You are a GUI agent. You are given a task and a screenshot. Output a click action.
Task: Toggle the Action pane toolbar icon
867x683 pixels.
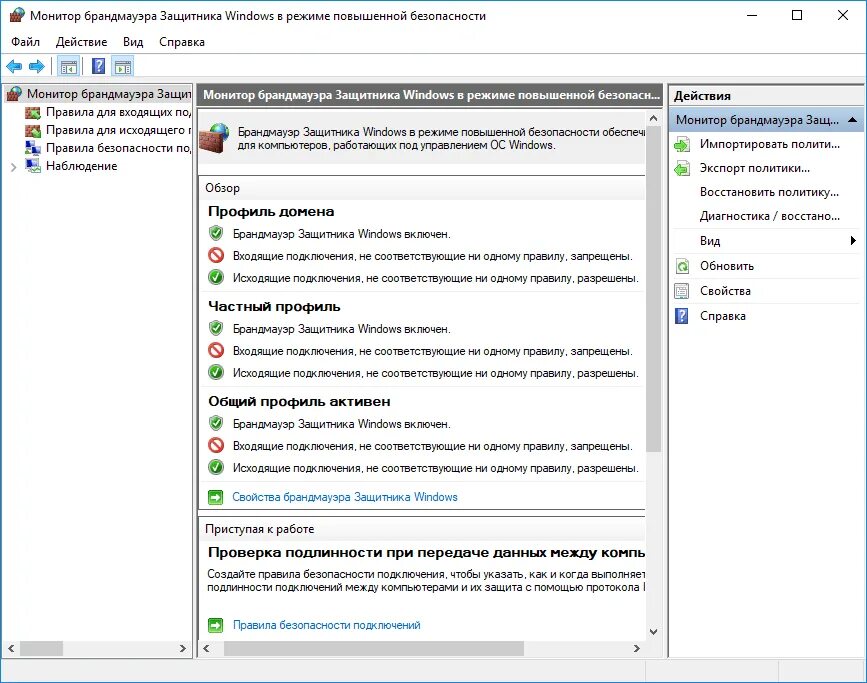pyautogui.click(x=123, y=67)
